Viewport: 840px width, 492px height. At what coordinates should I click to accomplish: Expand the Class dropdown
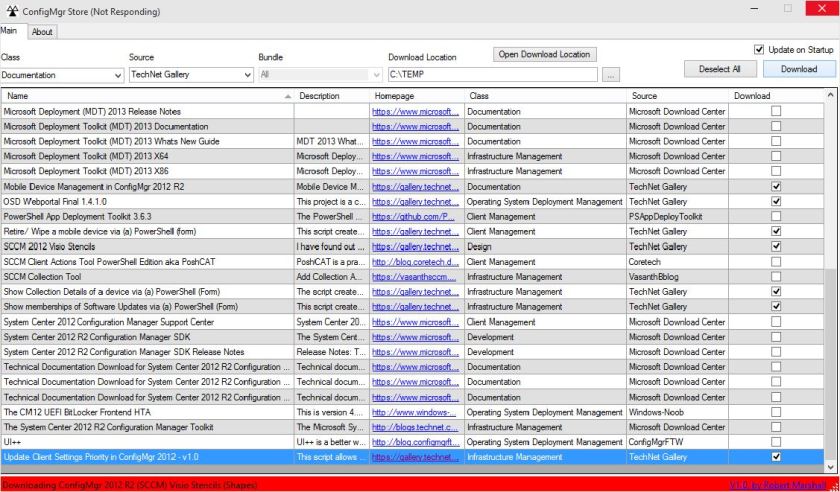point(117,74)
